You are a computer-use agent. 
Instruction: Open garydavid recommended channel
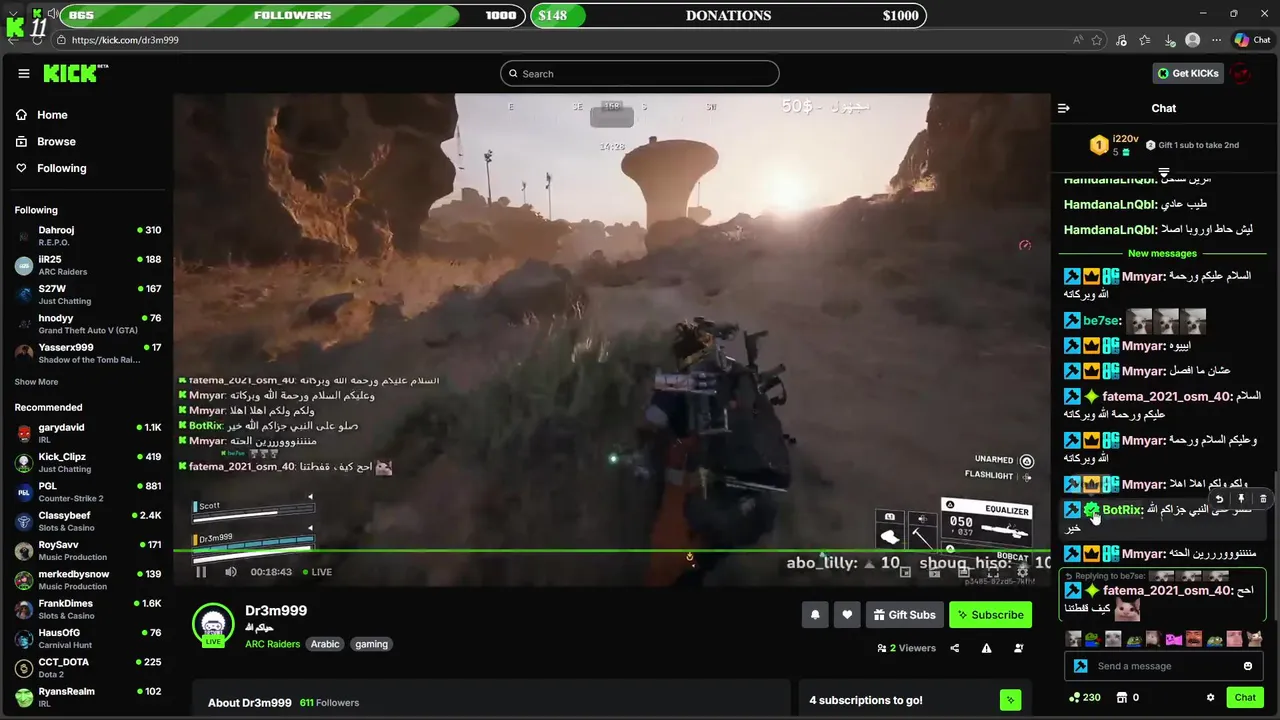click(x=87, y=433)
